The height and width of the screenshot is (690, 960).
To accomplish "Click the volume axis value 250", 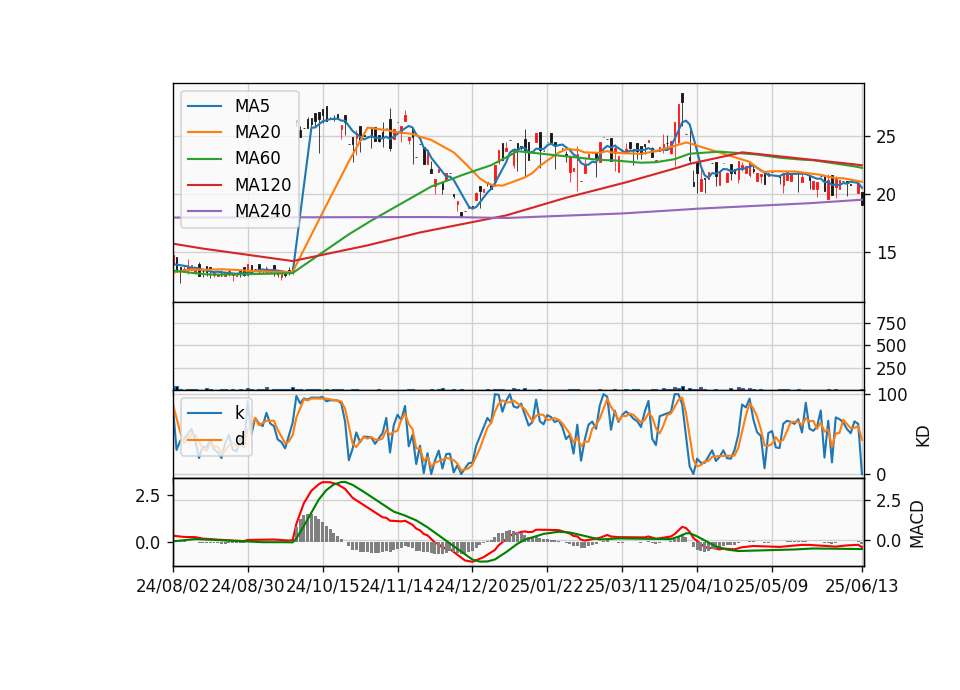I will [891, 369].
